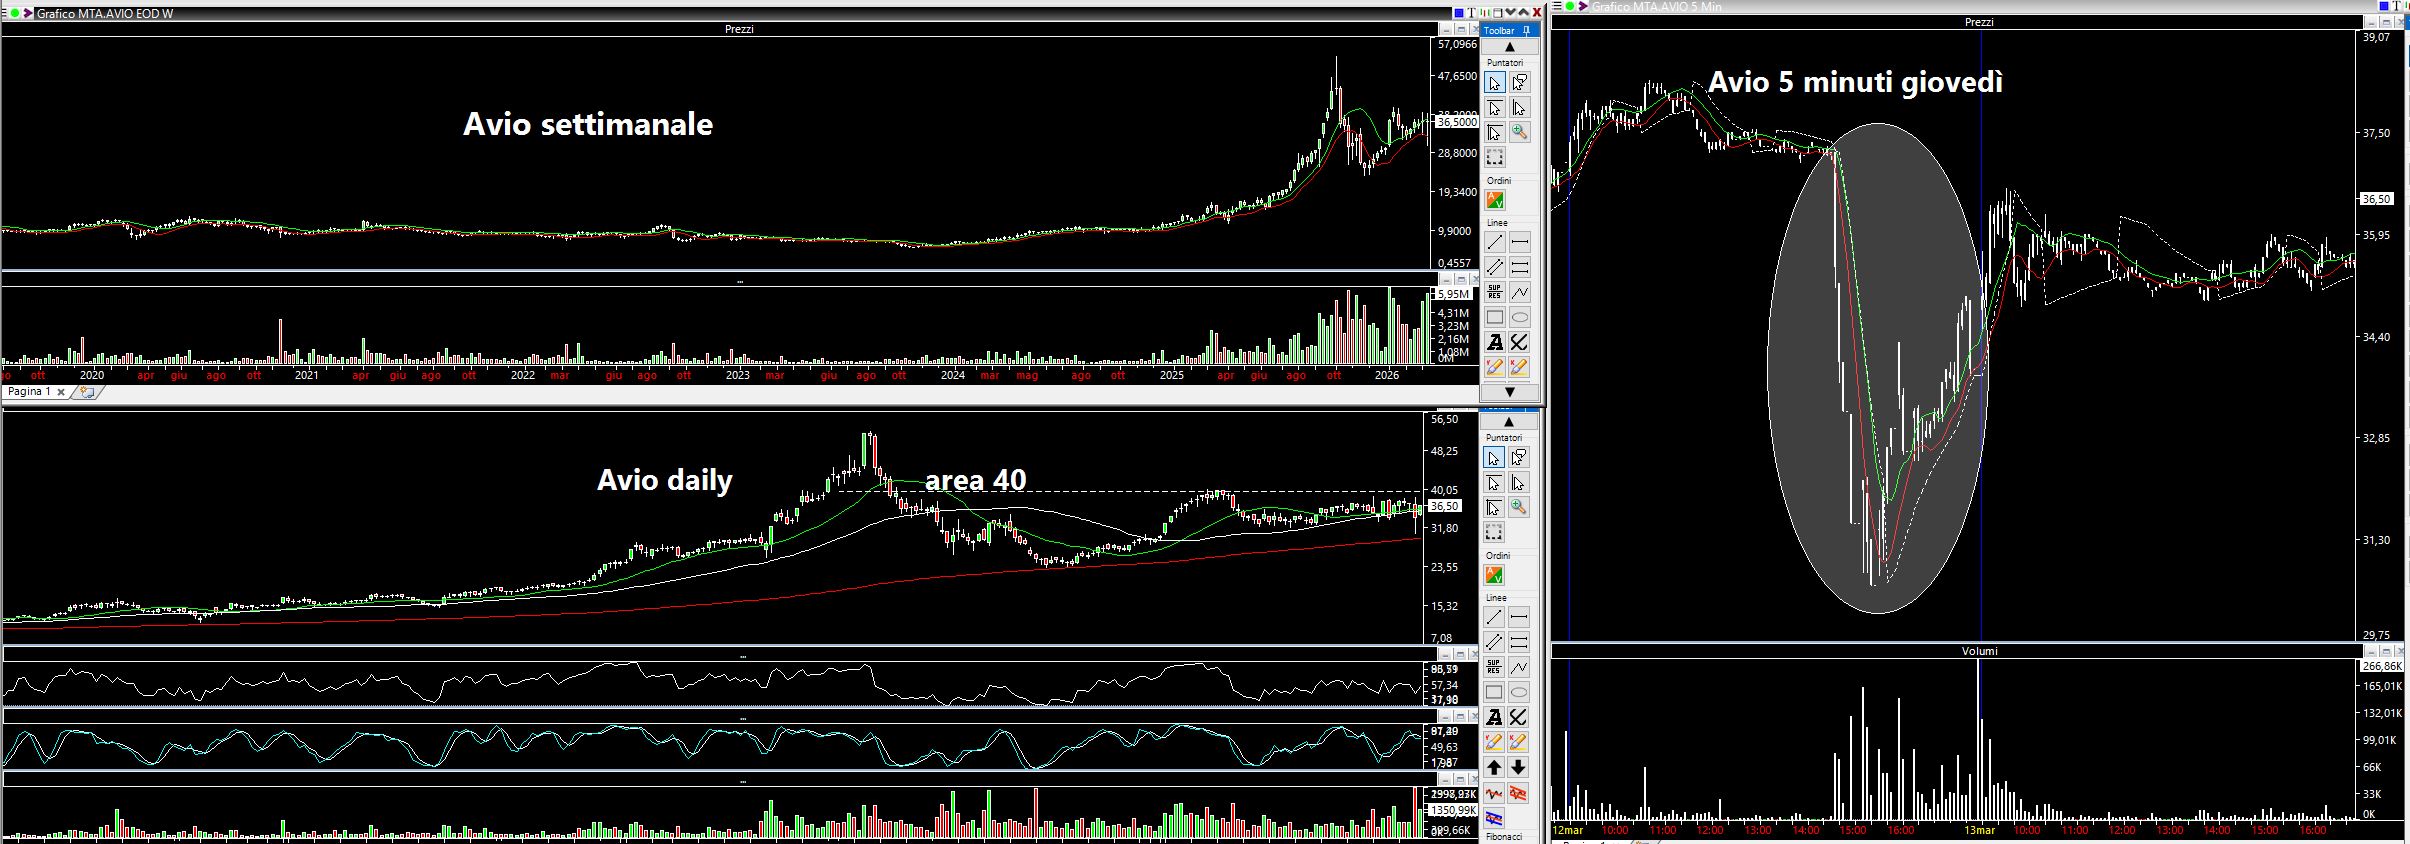The width and height of the screenshot is (2410, 844).
Task: Choose SUP/RES tool in daily chart toolbar
Action: click(1493, 667)
